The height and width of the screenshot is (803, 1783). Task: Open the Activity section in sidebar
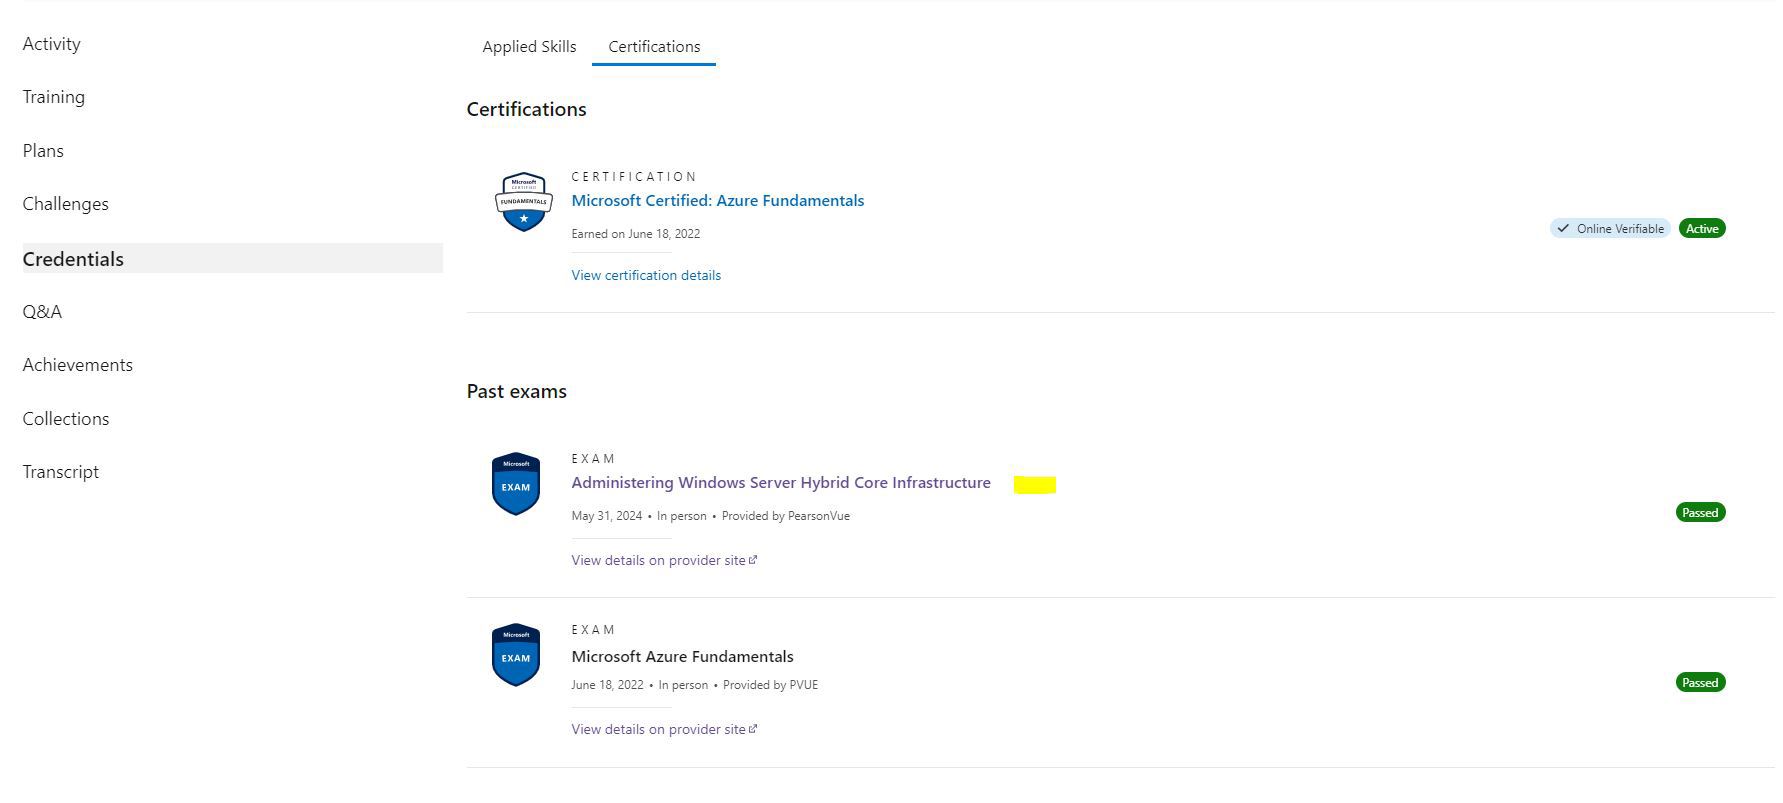[x=51, y=44]
